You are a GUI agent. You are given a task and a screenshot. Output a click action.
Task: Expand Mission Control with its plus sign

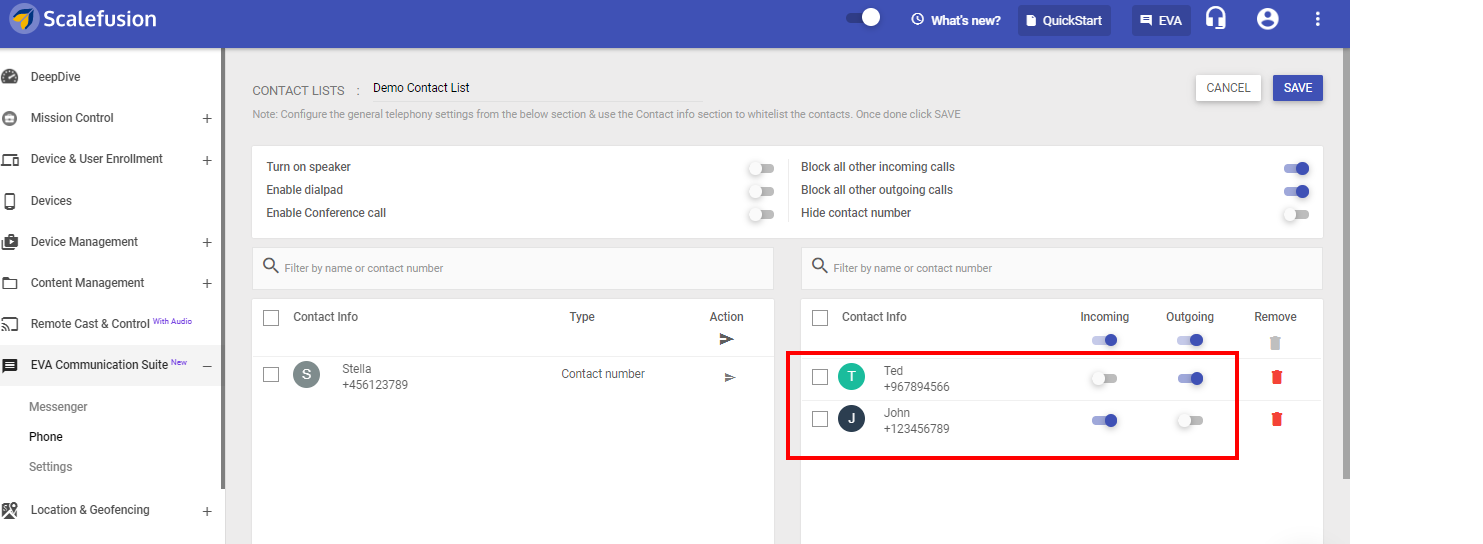tap(207, 119)
